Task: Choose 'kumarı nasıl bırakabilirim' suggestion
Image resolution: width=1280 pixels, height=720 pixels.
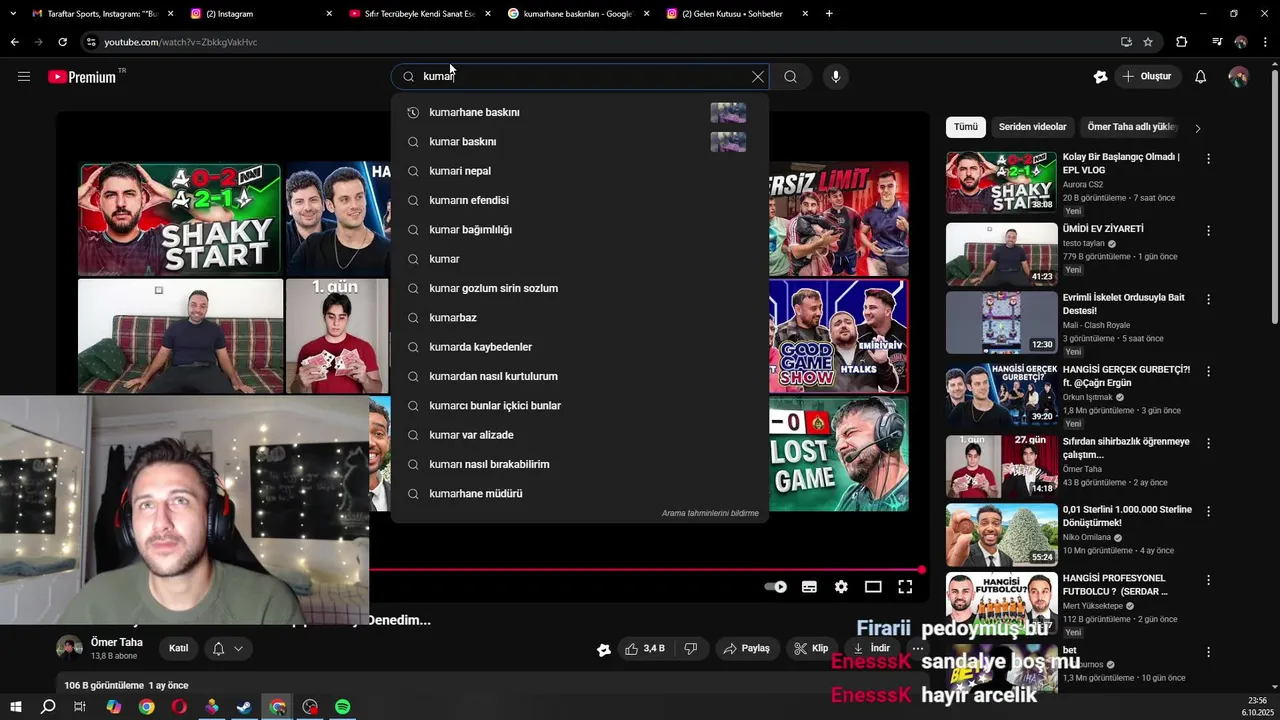Action: (x=580, y=464)
